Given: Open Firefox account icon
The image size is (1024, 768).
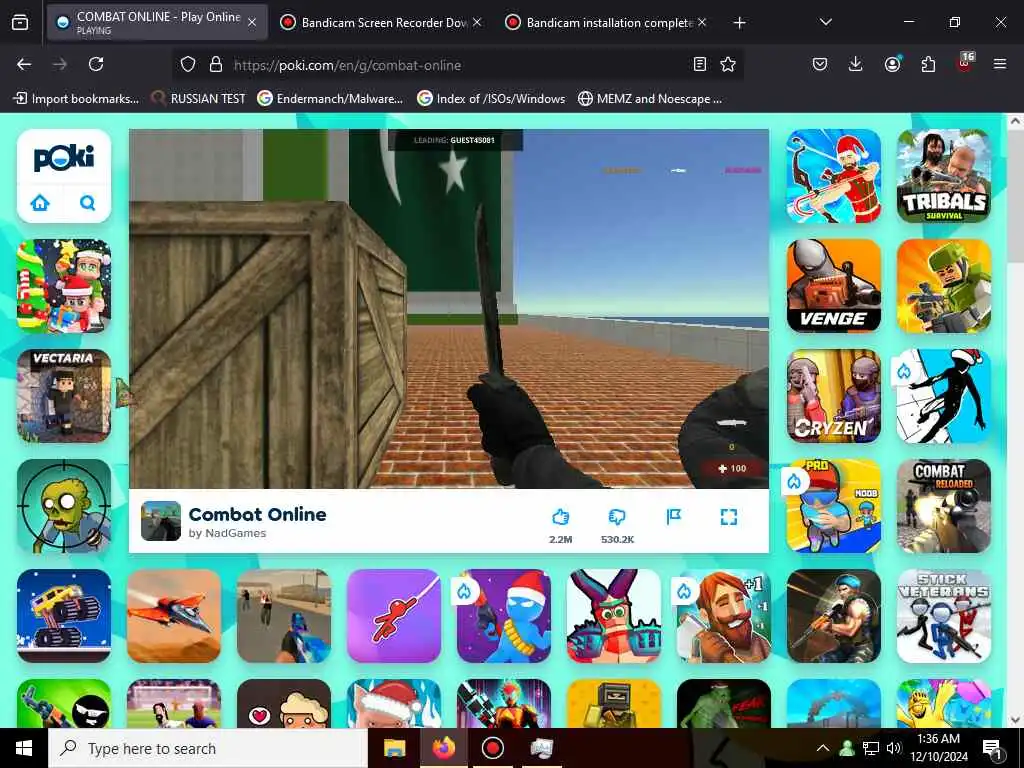Looking at the screenshot, I should click(892, 64).
